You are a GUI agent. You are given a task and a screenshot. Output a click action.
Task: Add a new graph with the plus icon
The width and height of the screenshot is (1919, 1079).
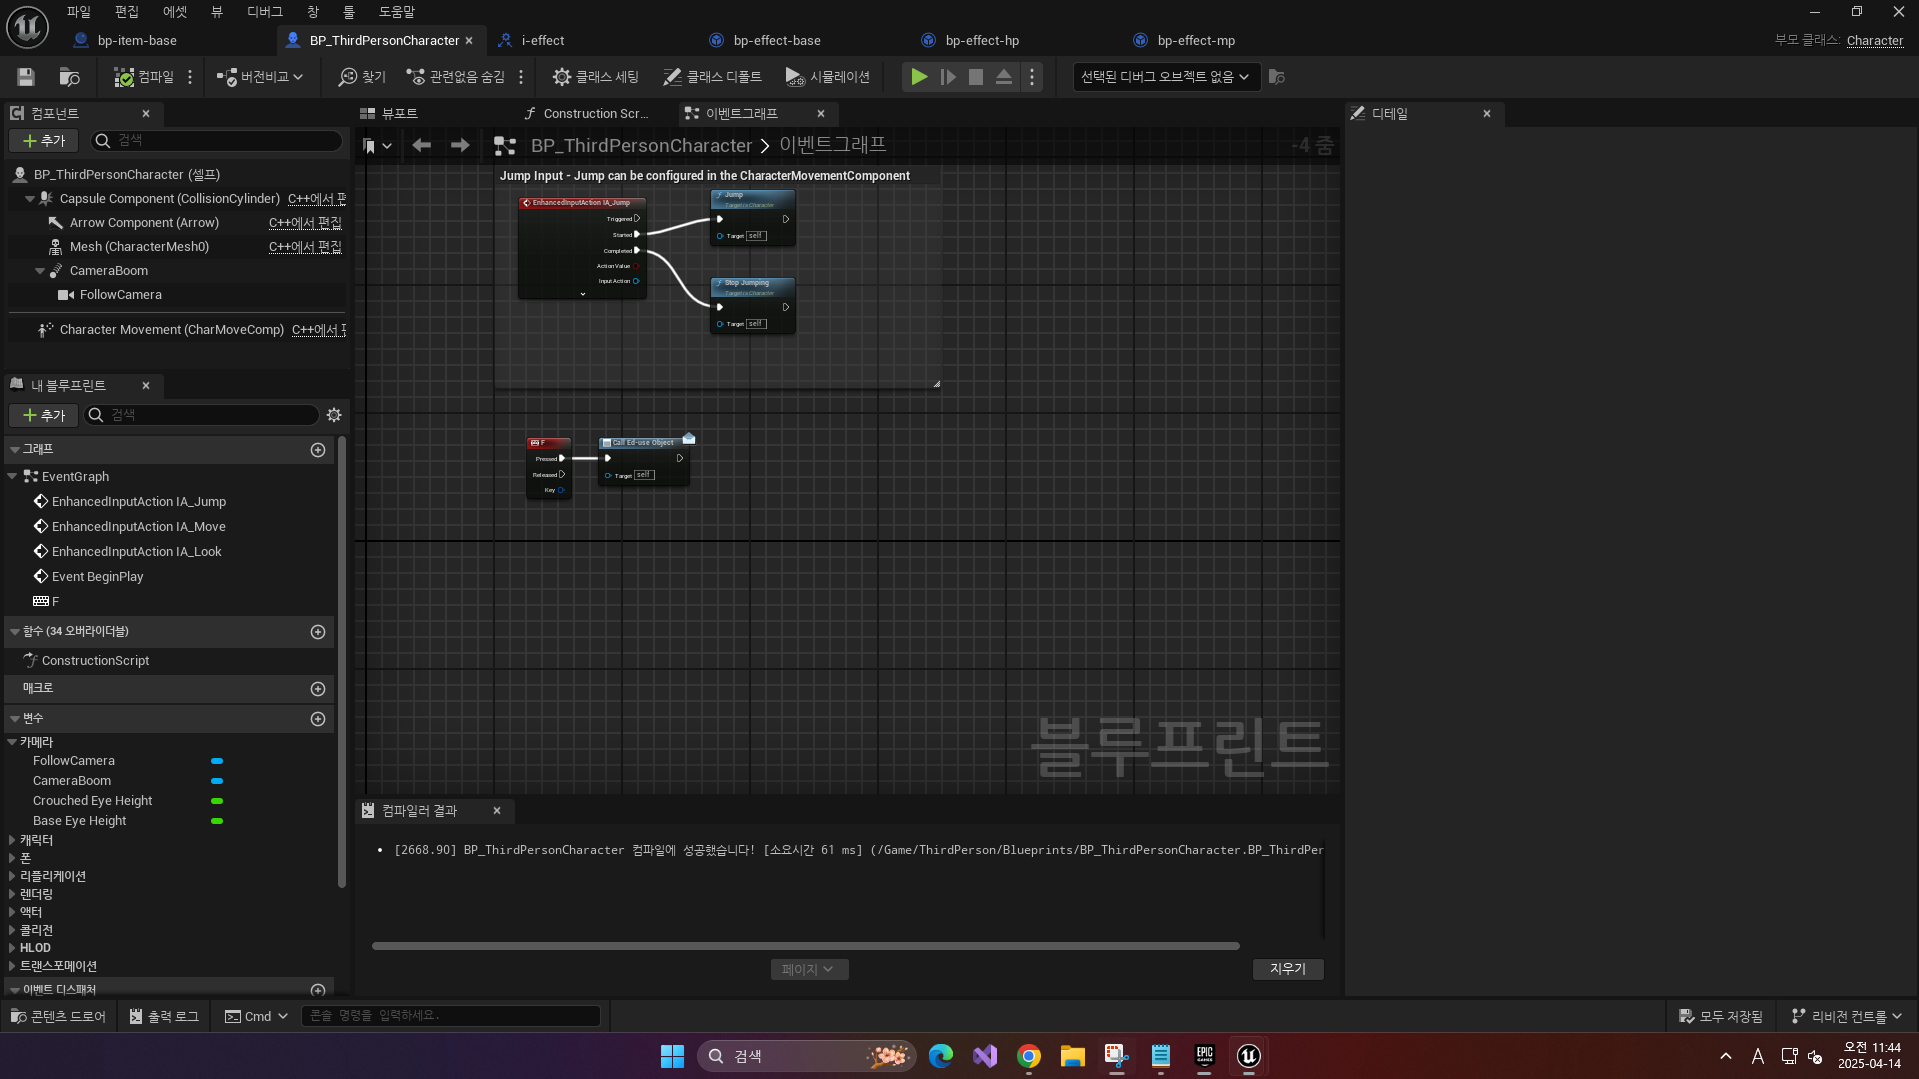[318, 450]
